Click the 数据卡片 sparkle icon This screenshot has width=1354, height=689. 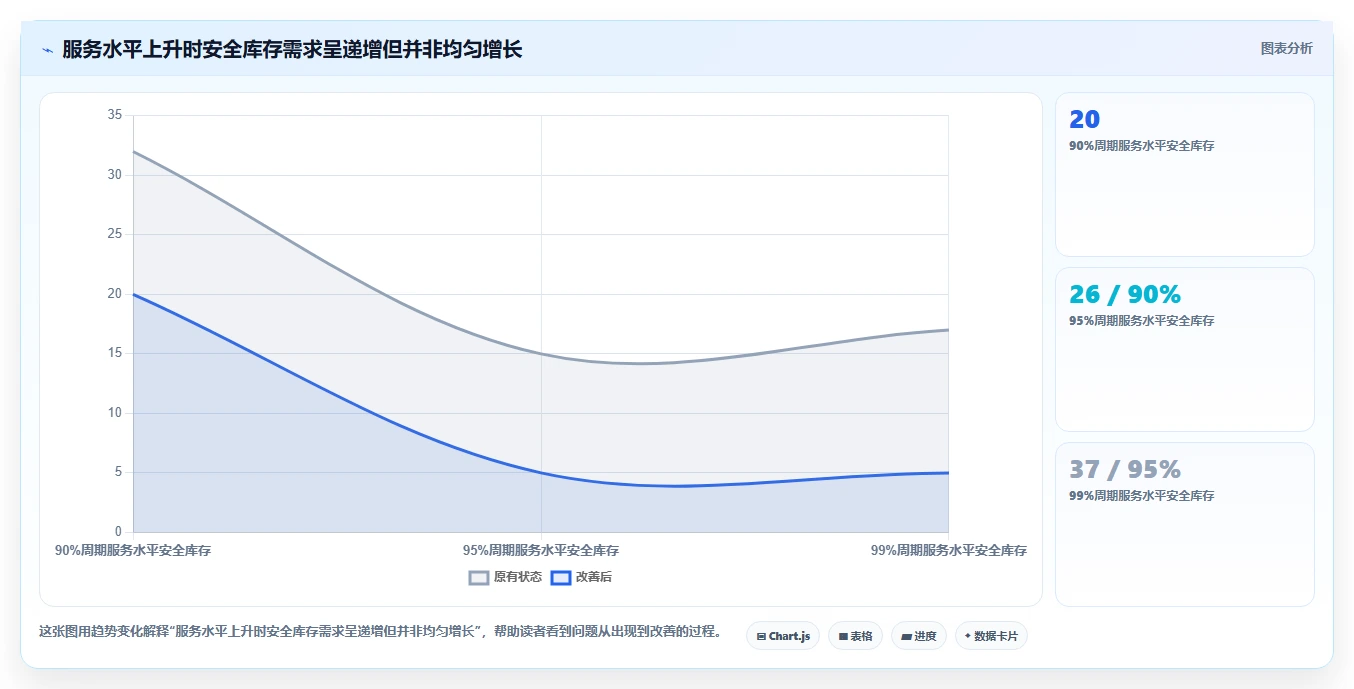point(968,636)
